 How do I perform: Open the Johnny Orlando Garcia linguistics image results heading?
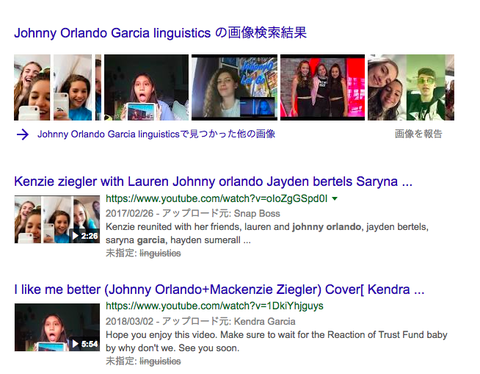coord(160,33)
